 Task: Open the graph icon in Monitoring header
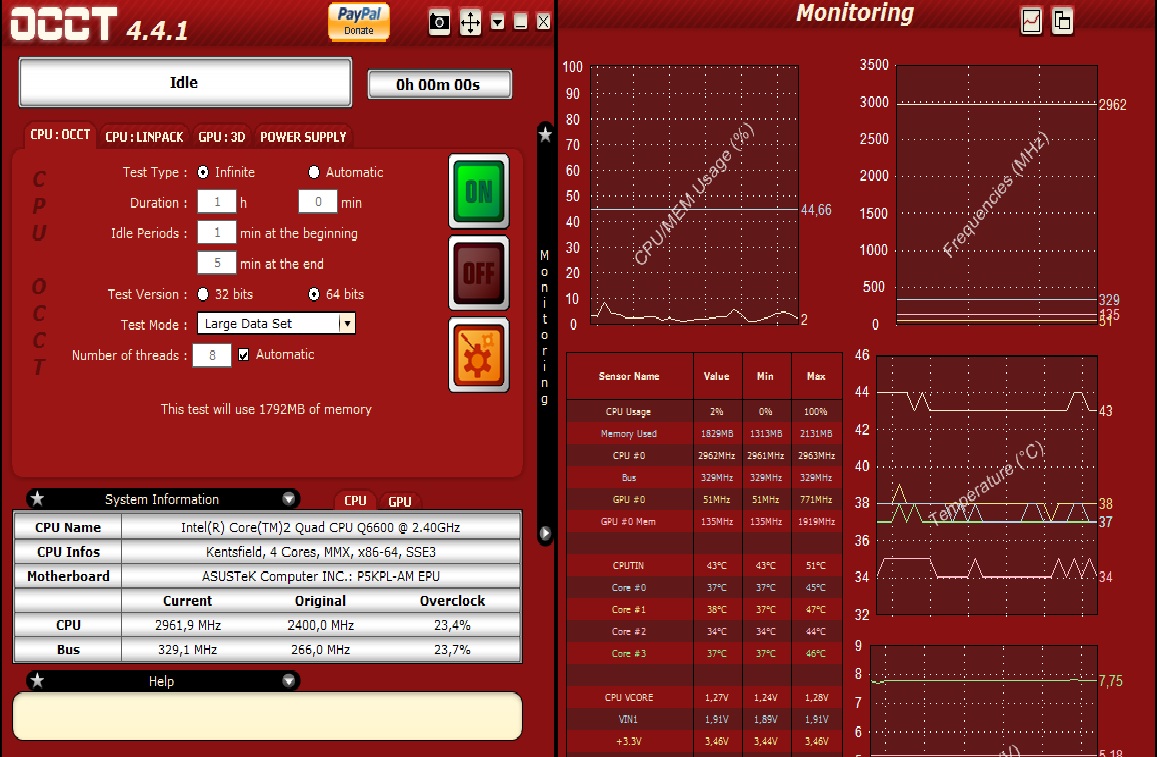pyautogui.click(x=1031, y=21)
